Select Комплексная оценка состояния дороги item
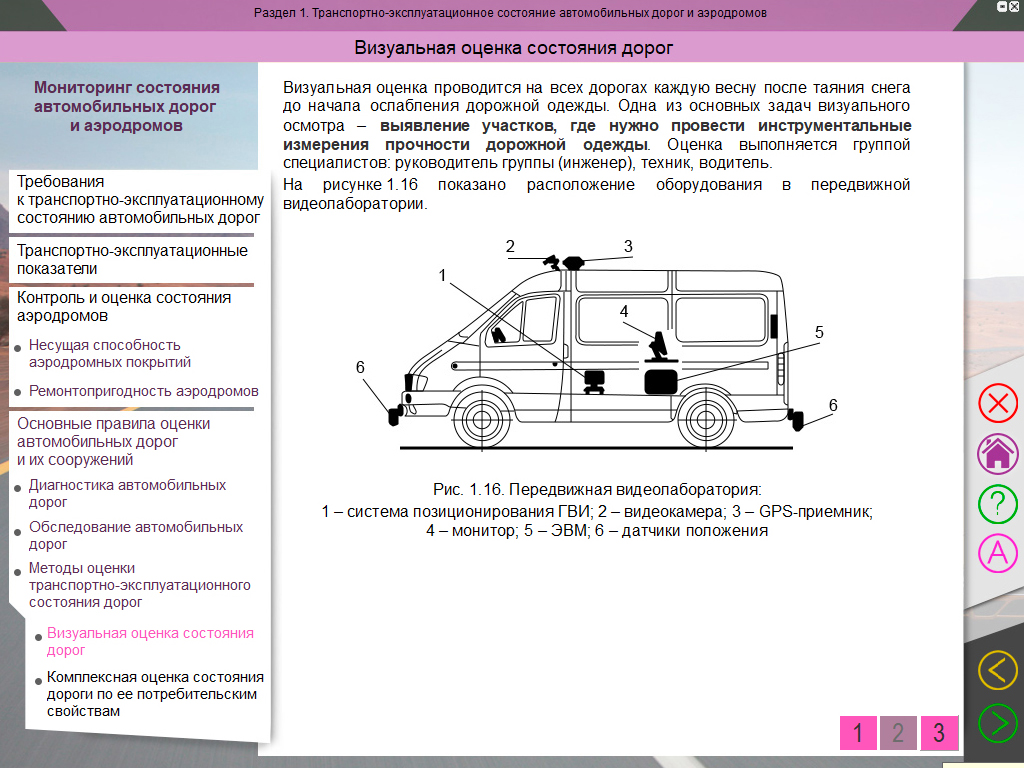The width and height of the screenshot is (1024, 768). point(154,694)
